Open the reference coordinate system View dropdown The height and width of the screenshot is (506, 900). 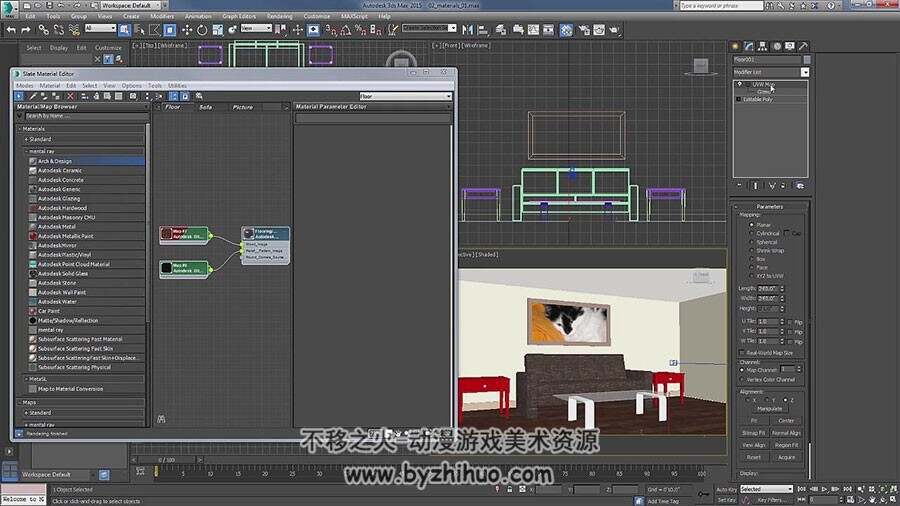point(256,28)
